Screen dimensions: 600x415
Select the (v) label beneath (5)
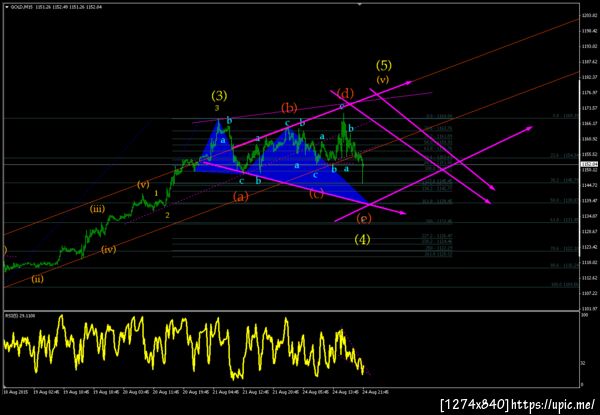pos(383,80)
